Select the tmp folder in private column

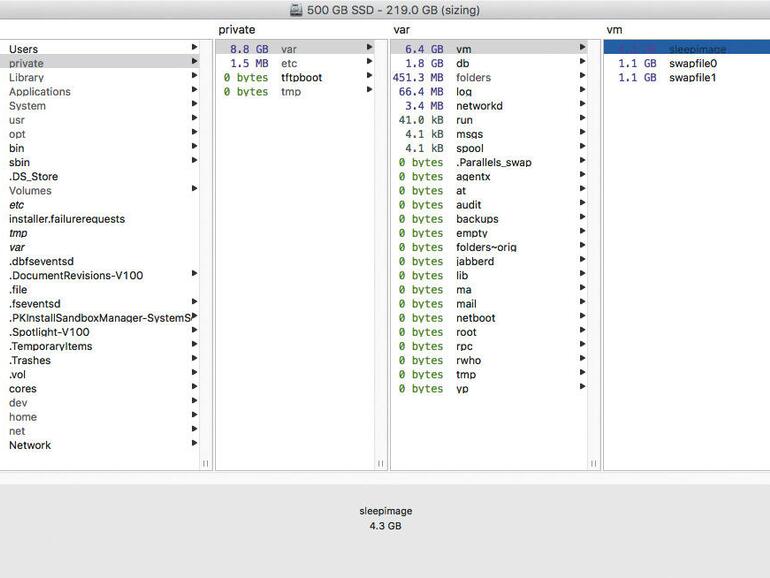295,92
